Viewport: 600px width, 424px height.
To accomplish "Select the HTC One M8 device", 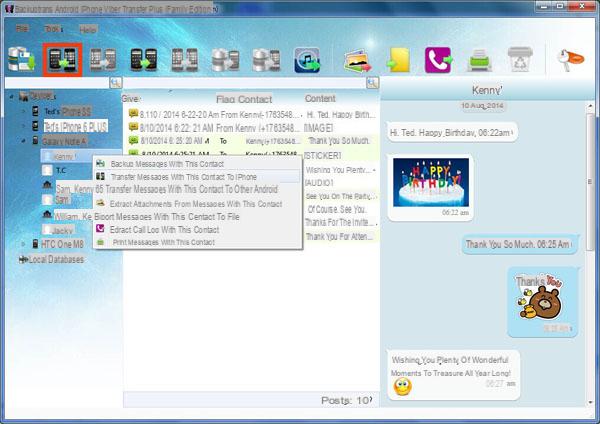I will click(62, 244).
